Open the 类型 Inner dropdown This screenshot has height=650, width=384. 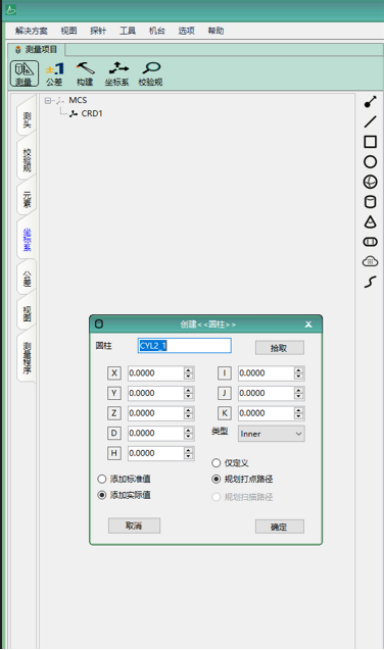click(x=271, y=434)
